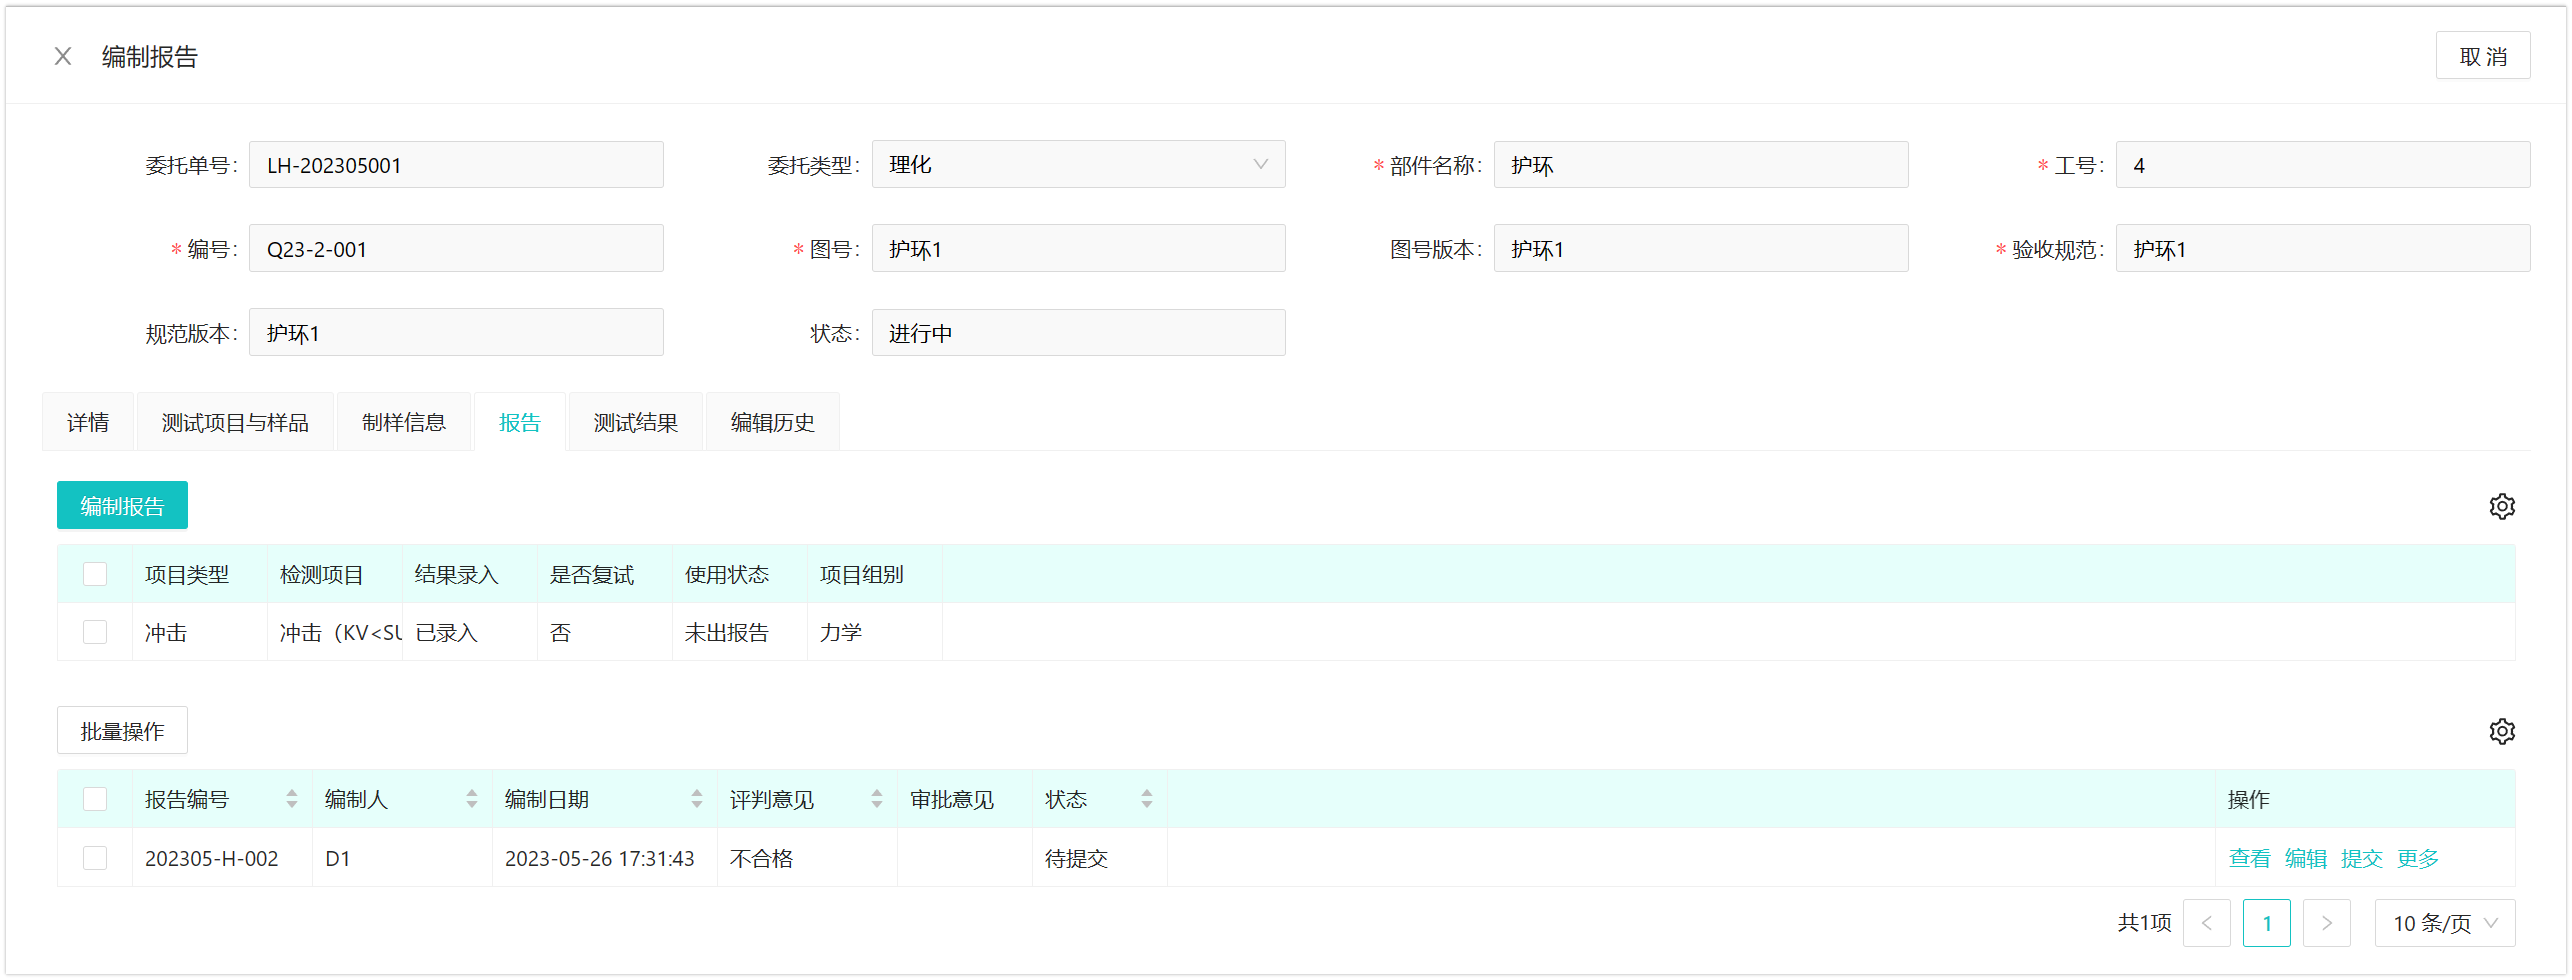
Task: Switch to the 测试结果 tab
Action: pyautogui.click(x=635, y=423)
